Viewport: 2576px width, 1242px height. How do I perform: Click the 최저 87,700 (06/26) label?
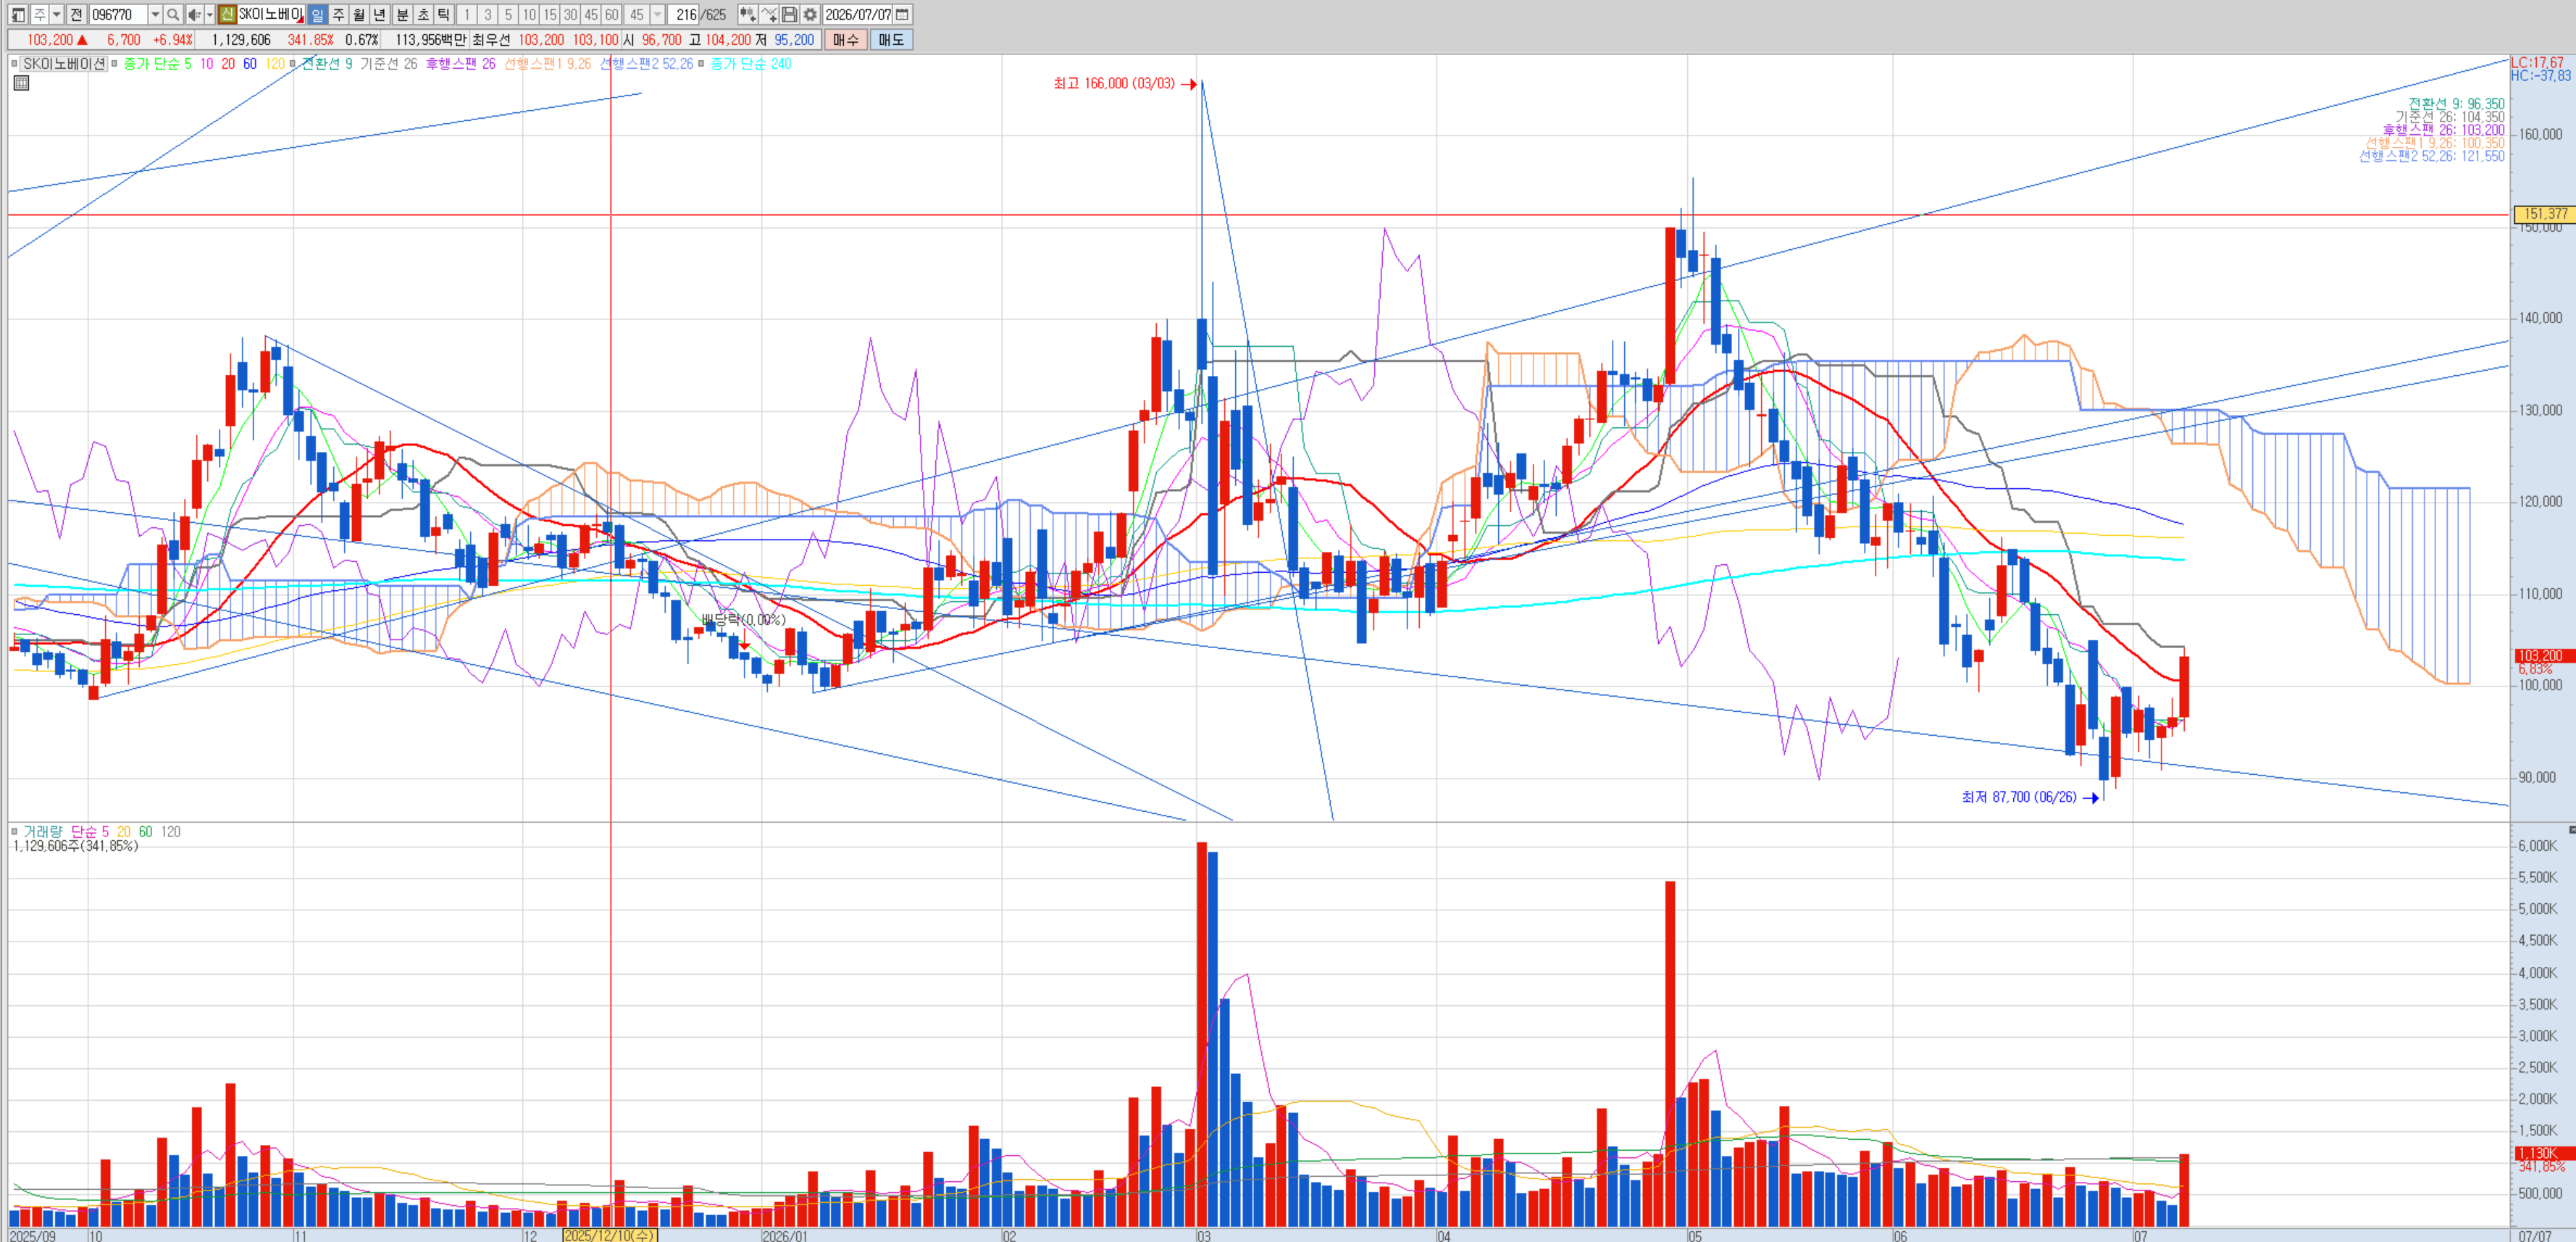[x=2019, y=797]
